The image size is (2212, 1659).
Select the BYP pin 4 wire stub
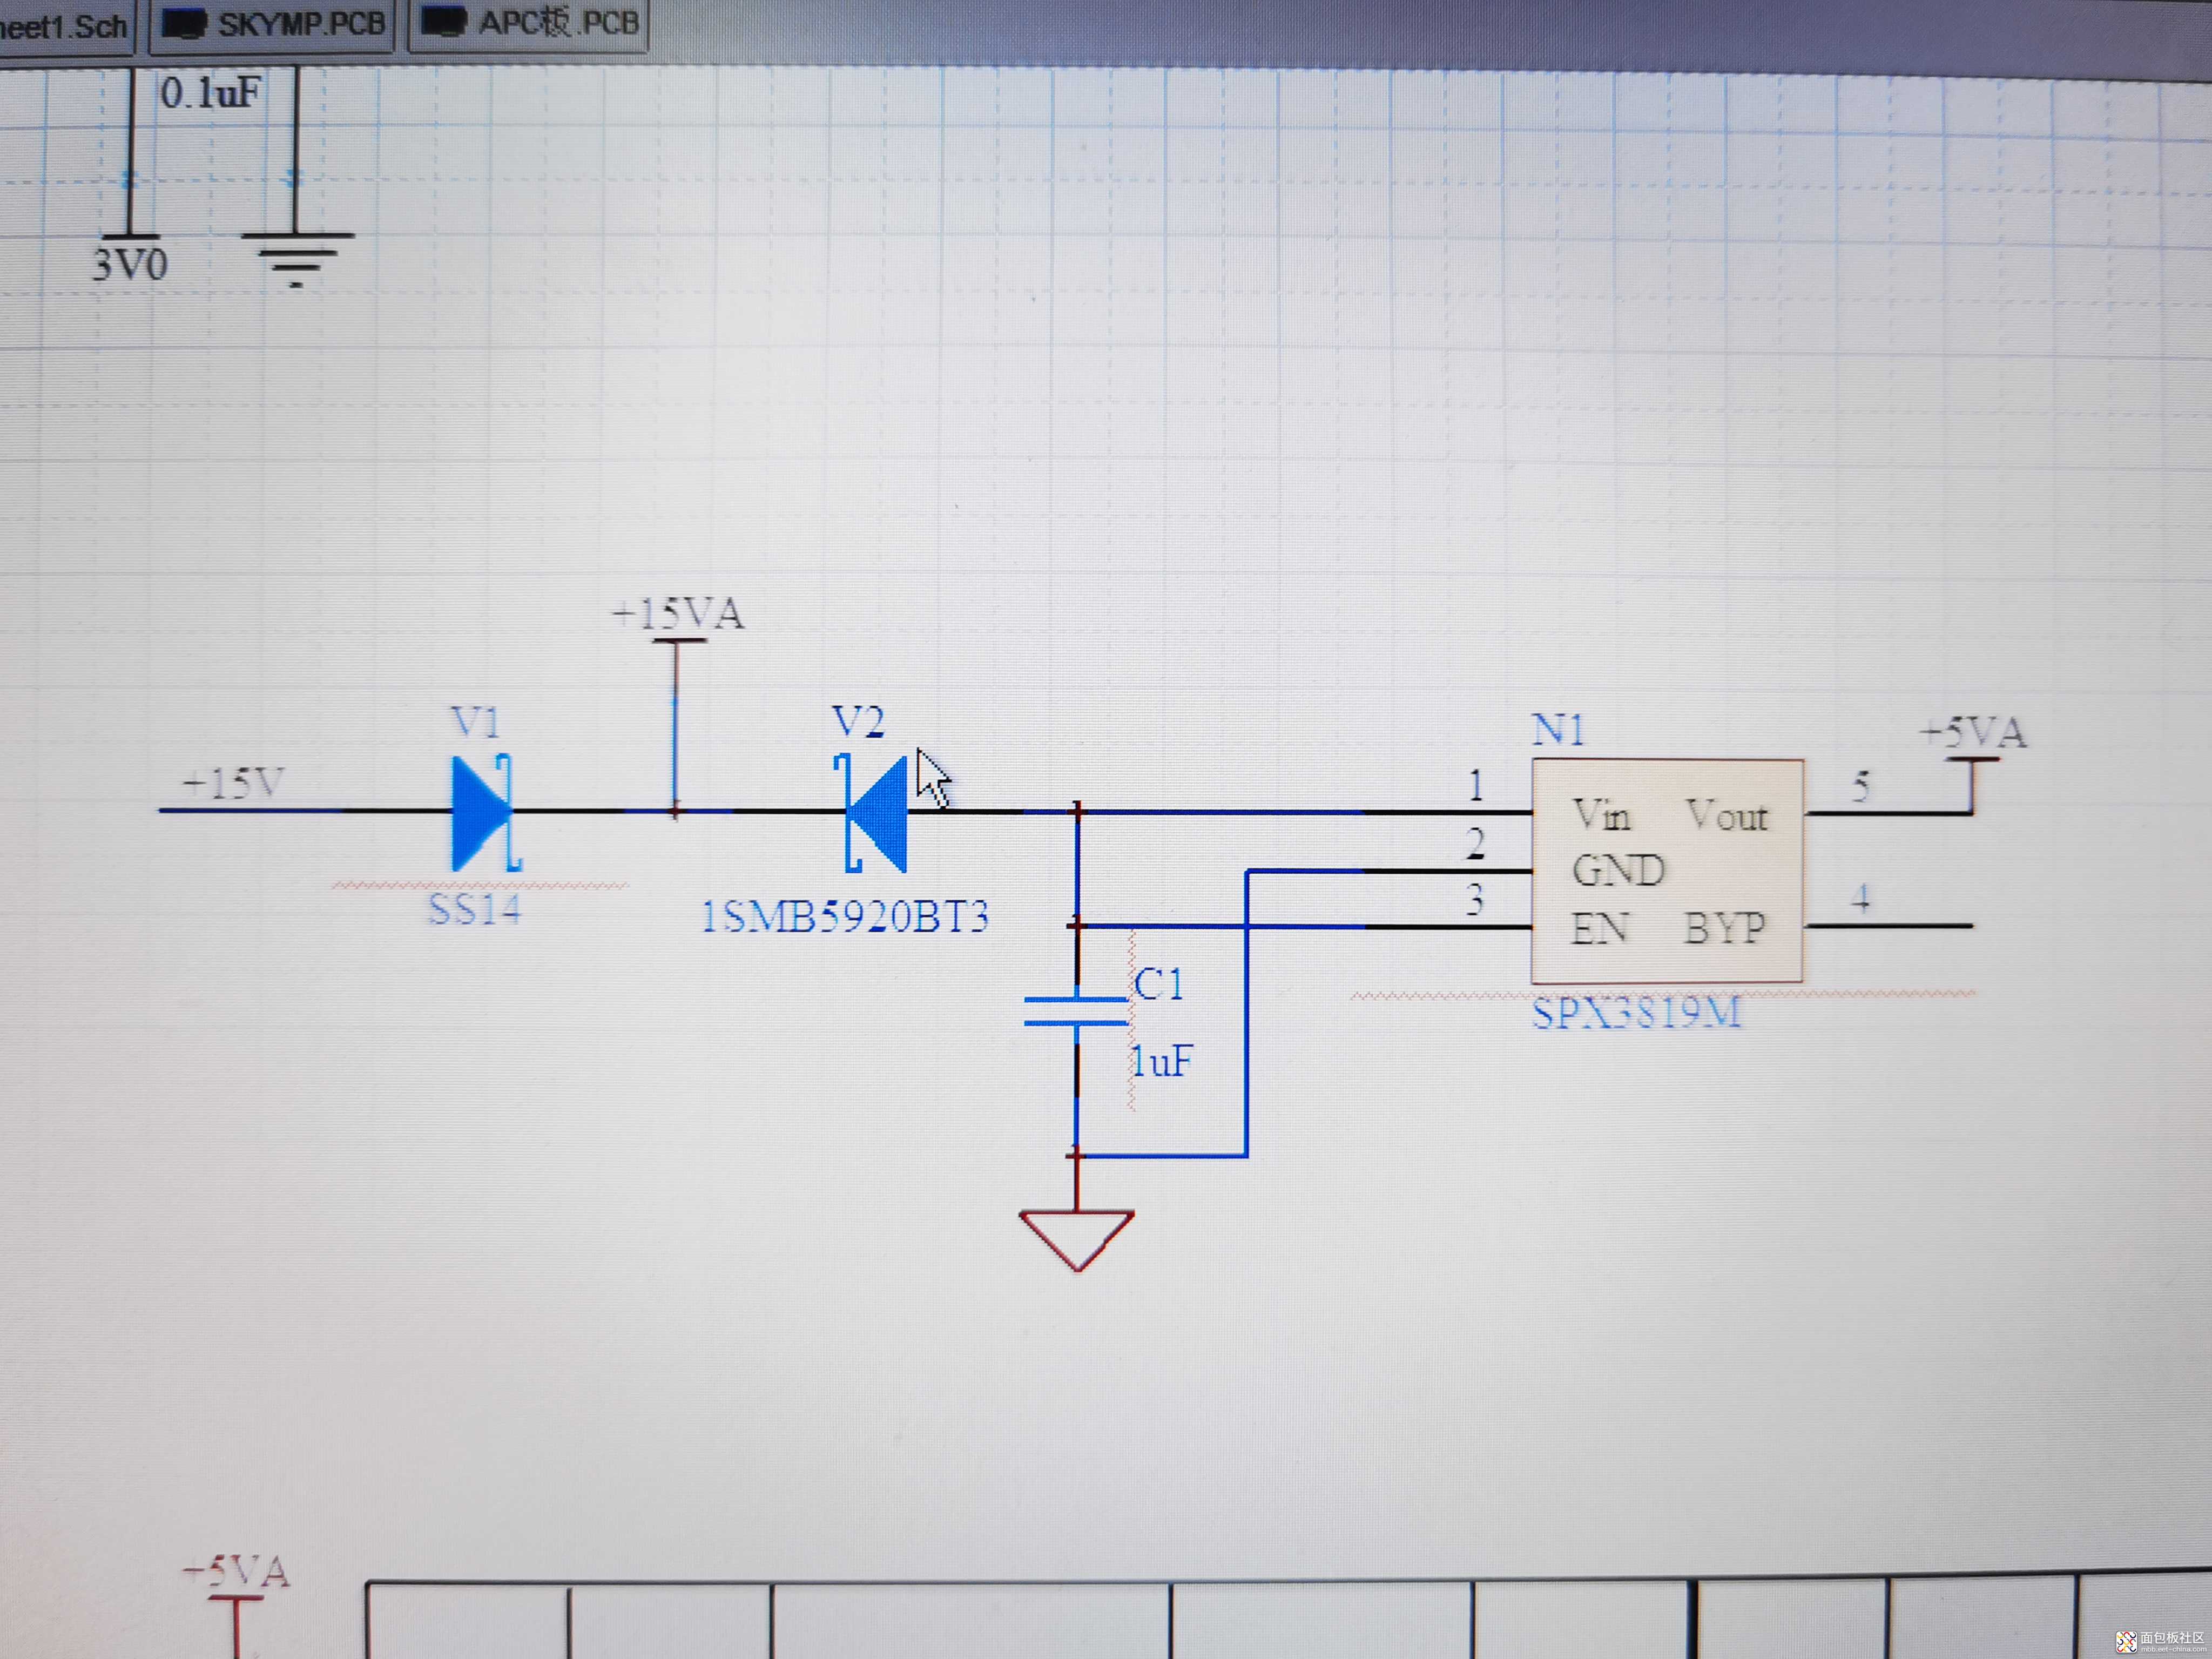click(x=1889, y=926)
